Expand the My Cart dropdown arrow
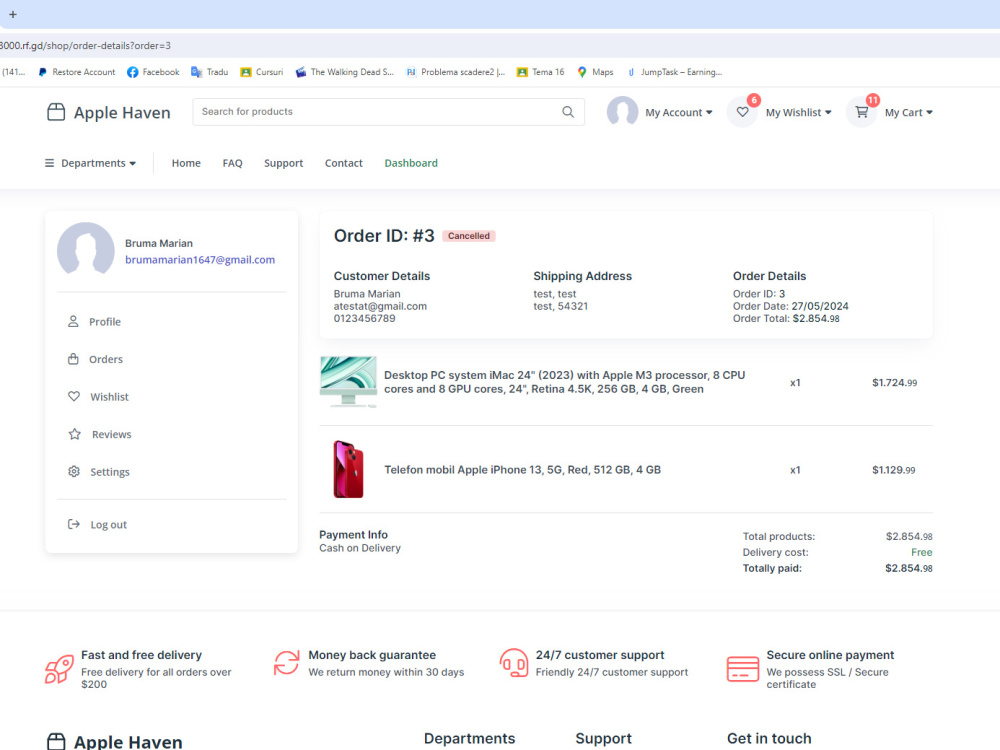 coord(930,112)
